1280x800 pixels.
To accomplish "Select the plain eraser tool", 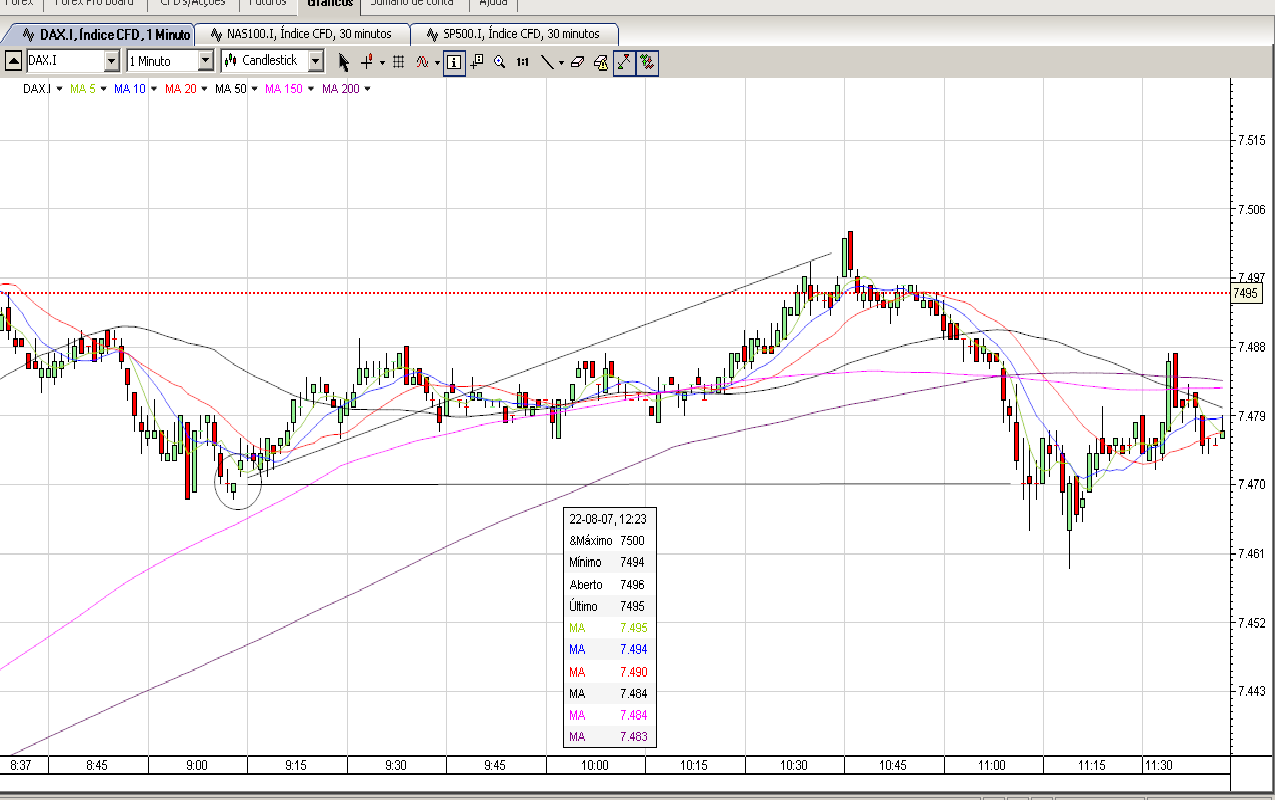I will [x=579, y=62].
